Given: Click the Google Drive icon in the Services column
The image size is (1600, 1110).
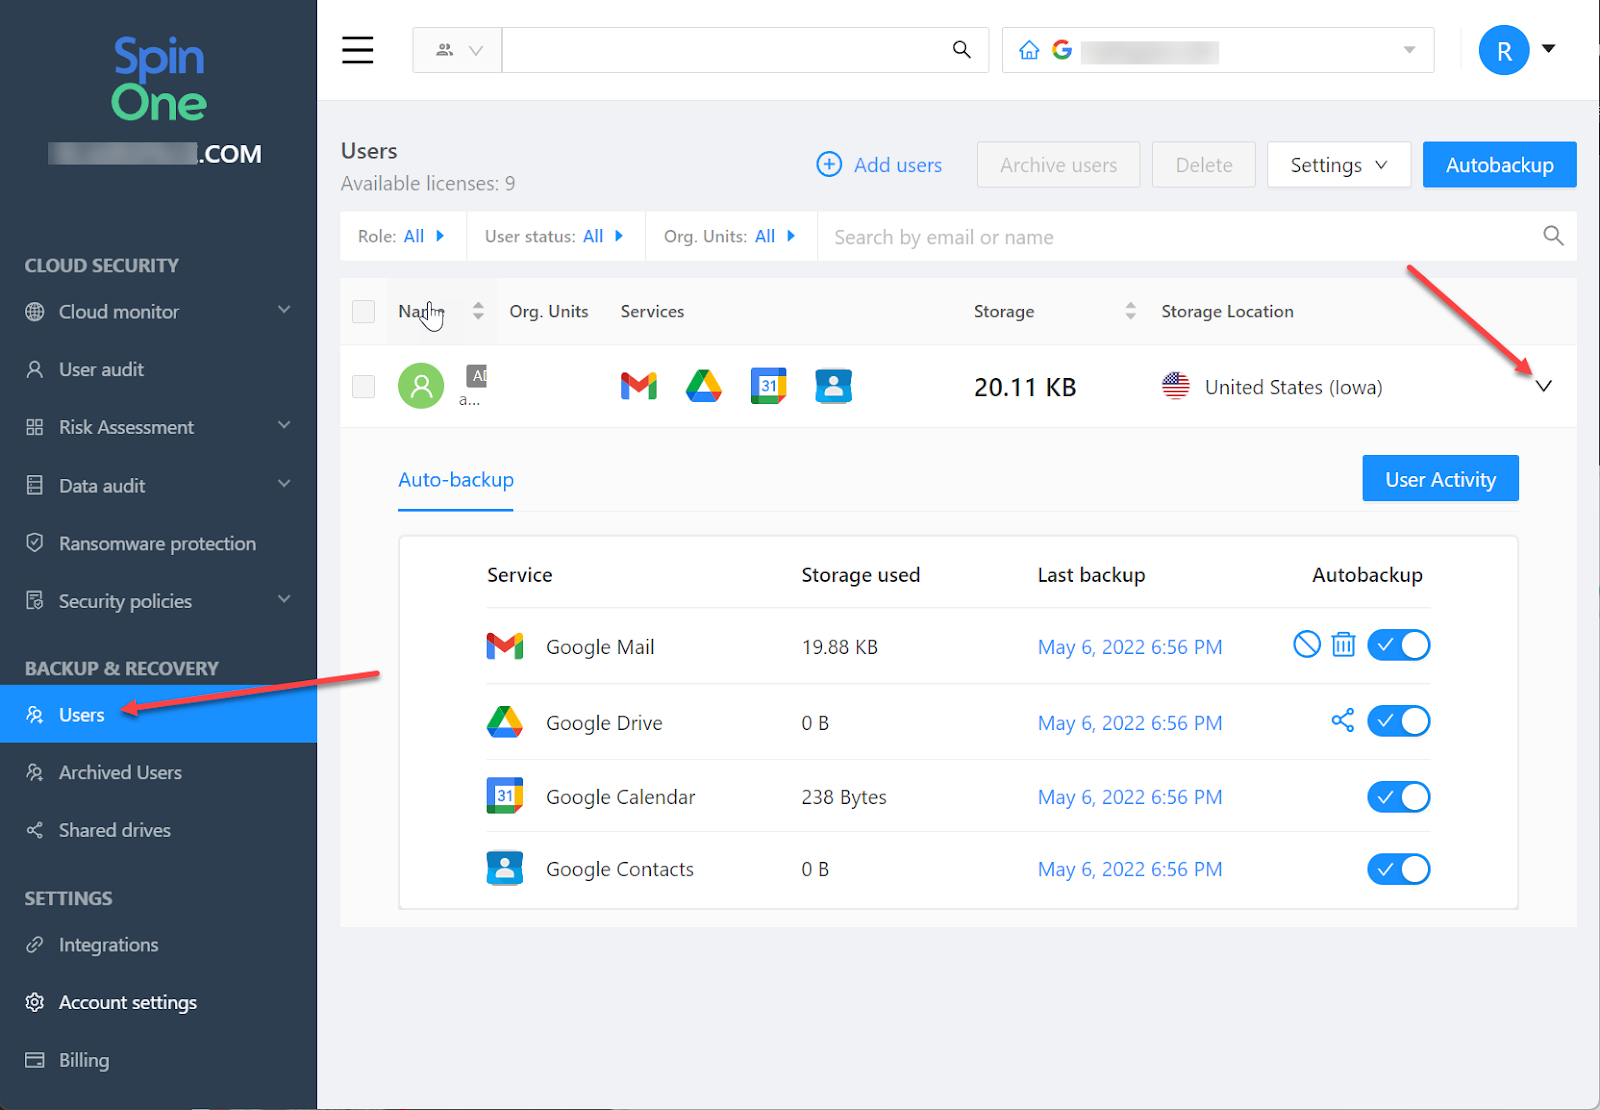Looking at the screenshot, I should [703, 386].
